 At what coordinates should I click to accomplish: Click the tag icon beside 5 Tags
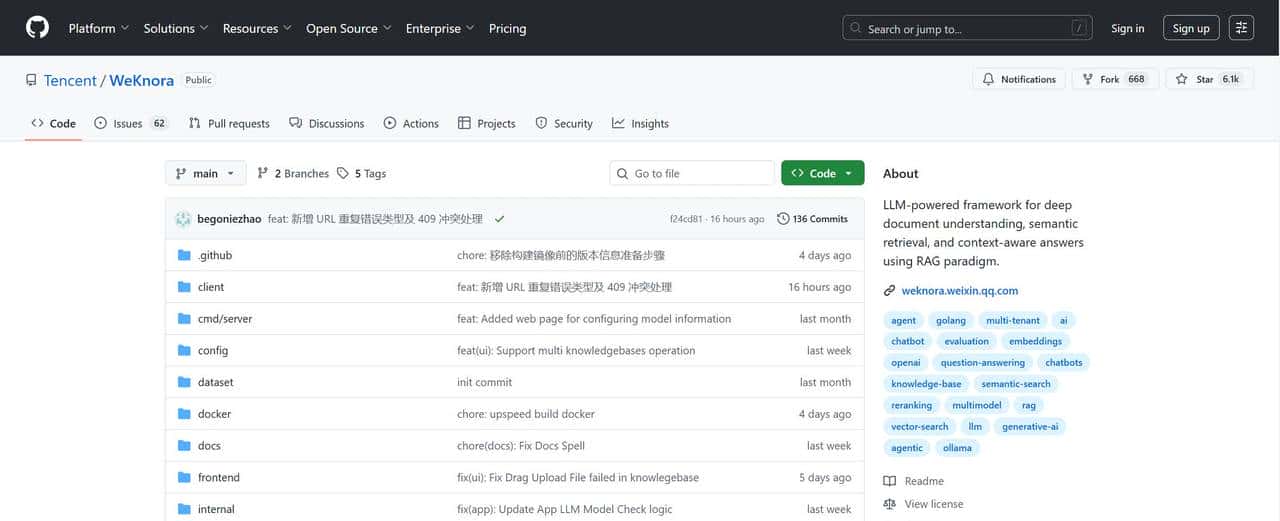pos(343,173)
